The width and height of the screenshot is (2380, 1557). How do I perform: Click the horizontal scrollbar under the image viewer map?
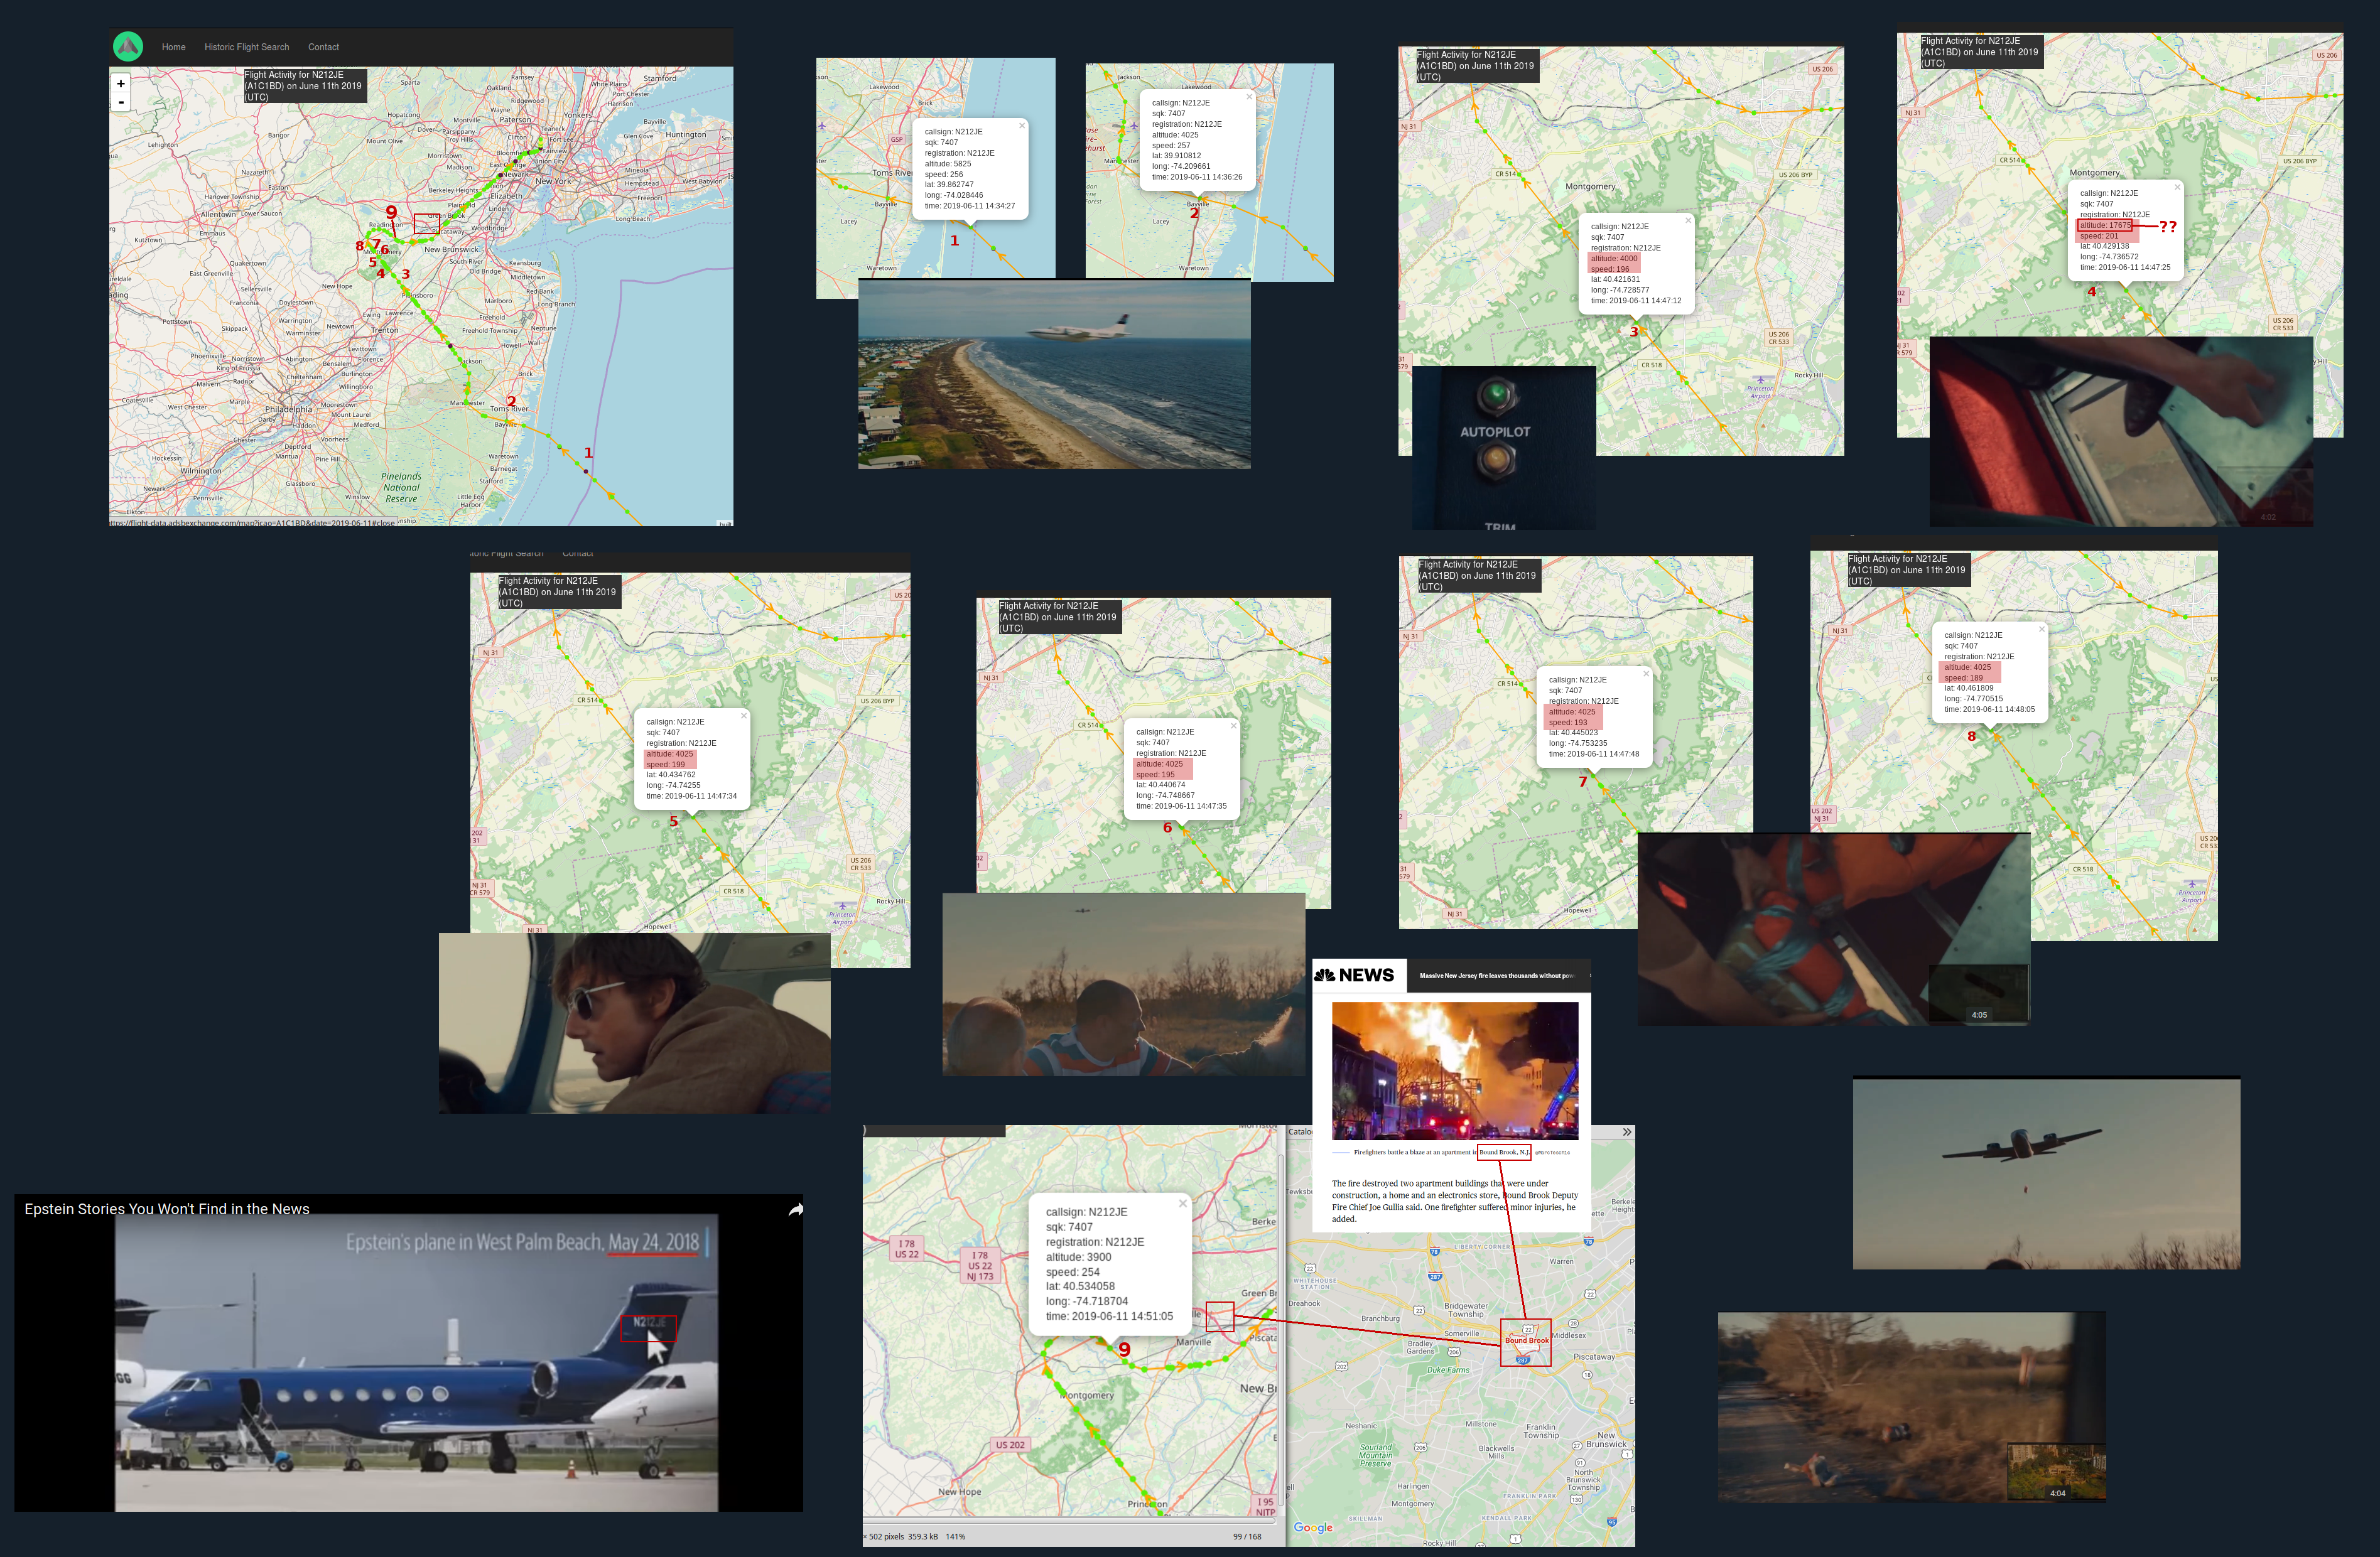1070,1522
